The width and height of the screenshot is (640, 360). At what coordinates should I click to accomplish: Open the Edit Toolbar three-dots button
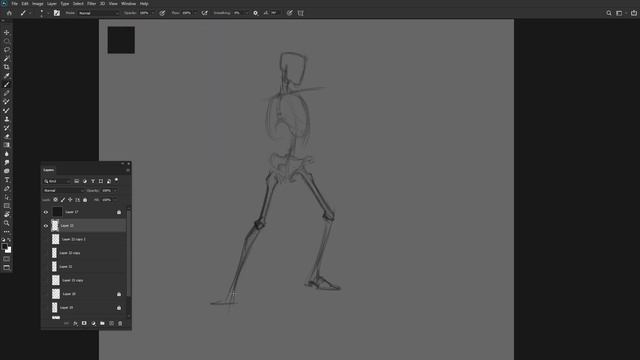(x=7, y=232)
